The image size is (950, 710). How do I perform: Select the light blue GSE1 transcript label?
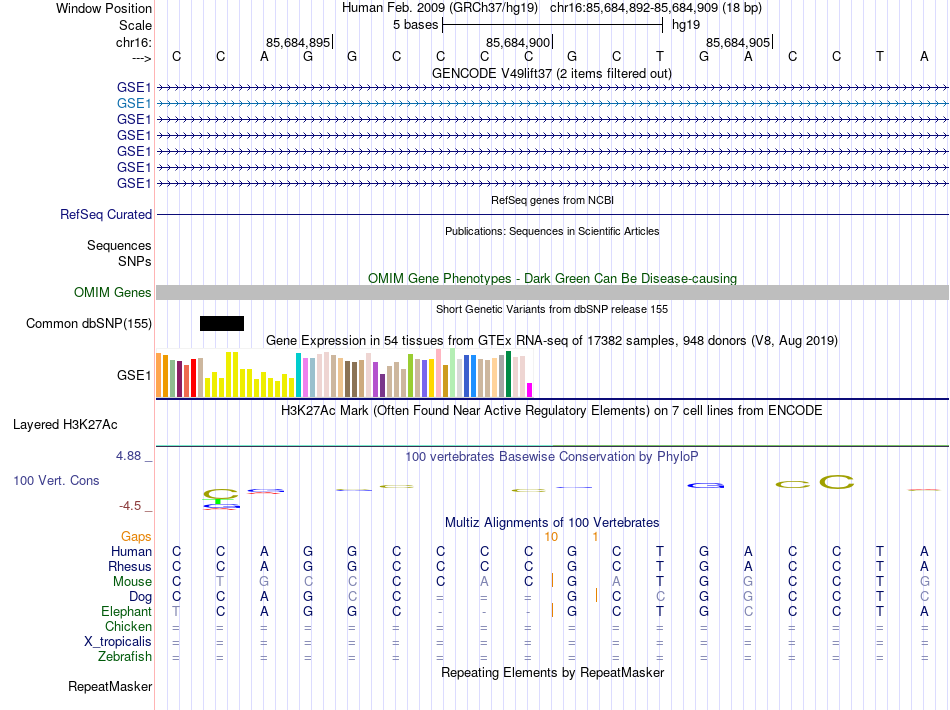coord(134,104)
